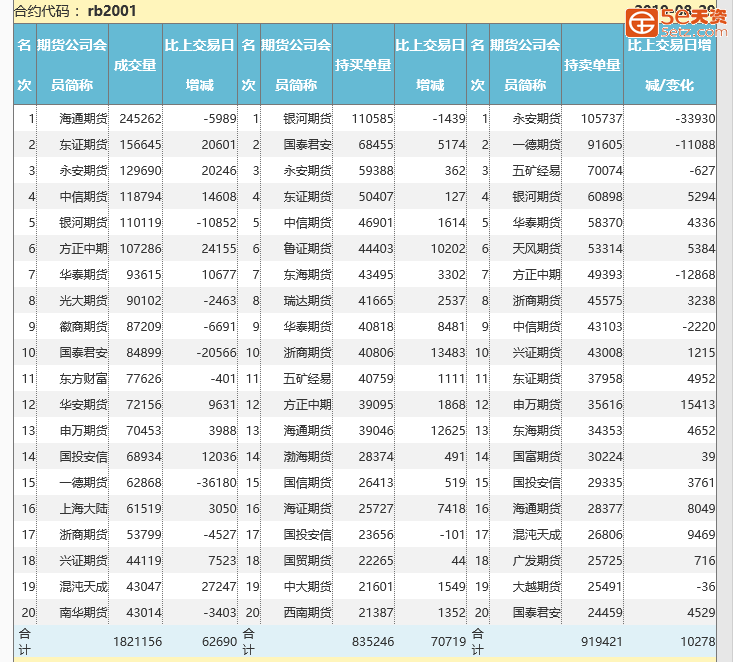Click 东方财富 row name

pyautogui.click(x=83, y=379)
